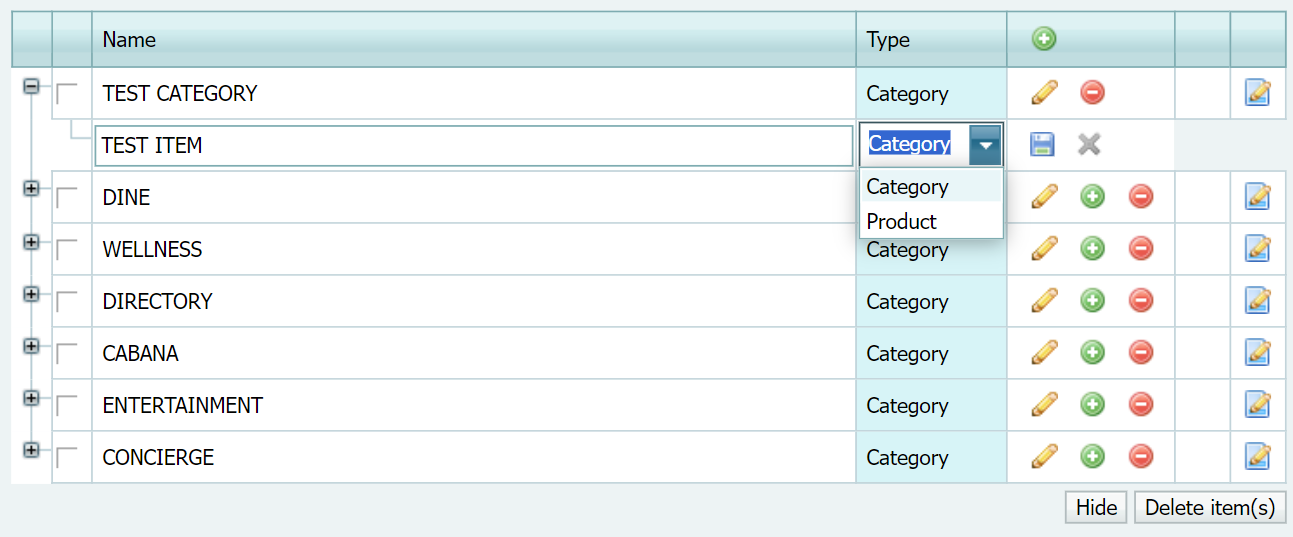Expand the DINE tree node
Screen dimensions: 1293x537
point(31,189)
